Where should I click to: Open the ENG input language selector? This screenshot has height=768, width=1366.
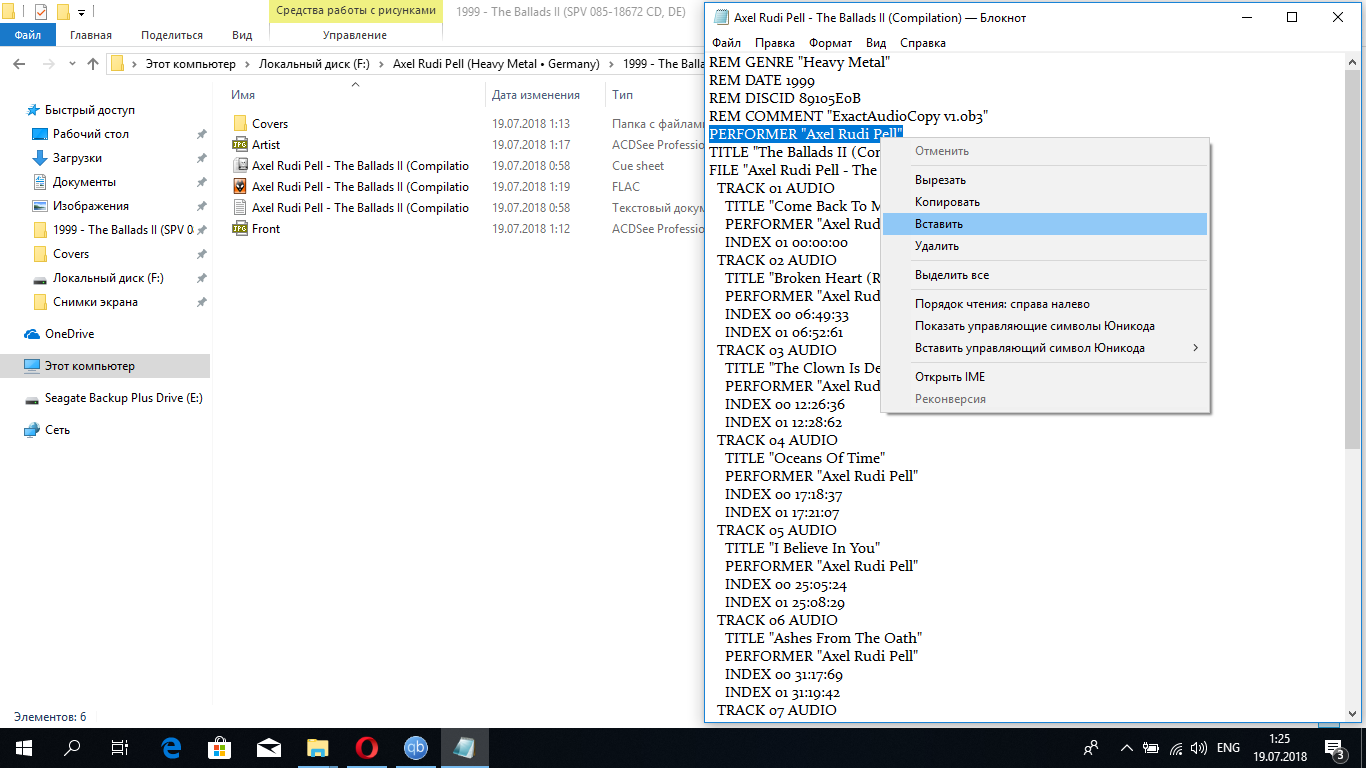click(x=1228, y=748)
